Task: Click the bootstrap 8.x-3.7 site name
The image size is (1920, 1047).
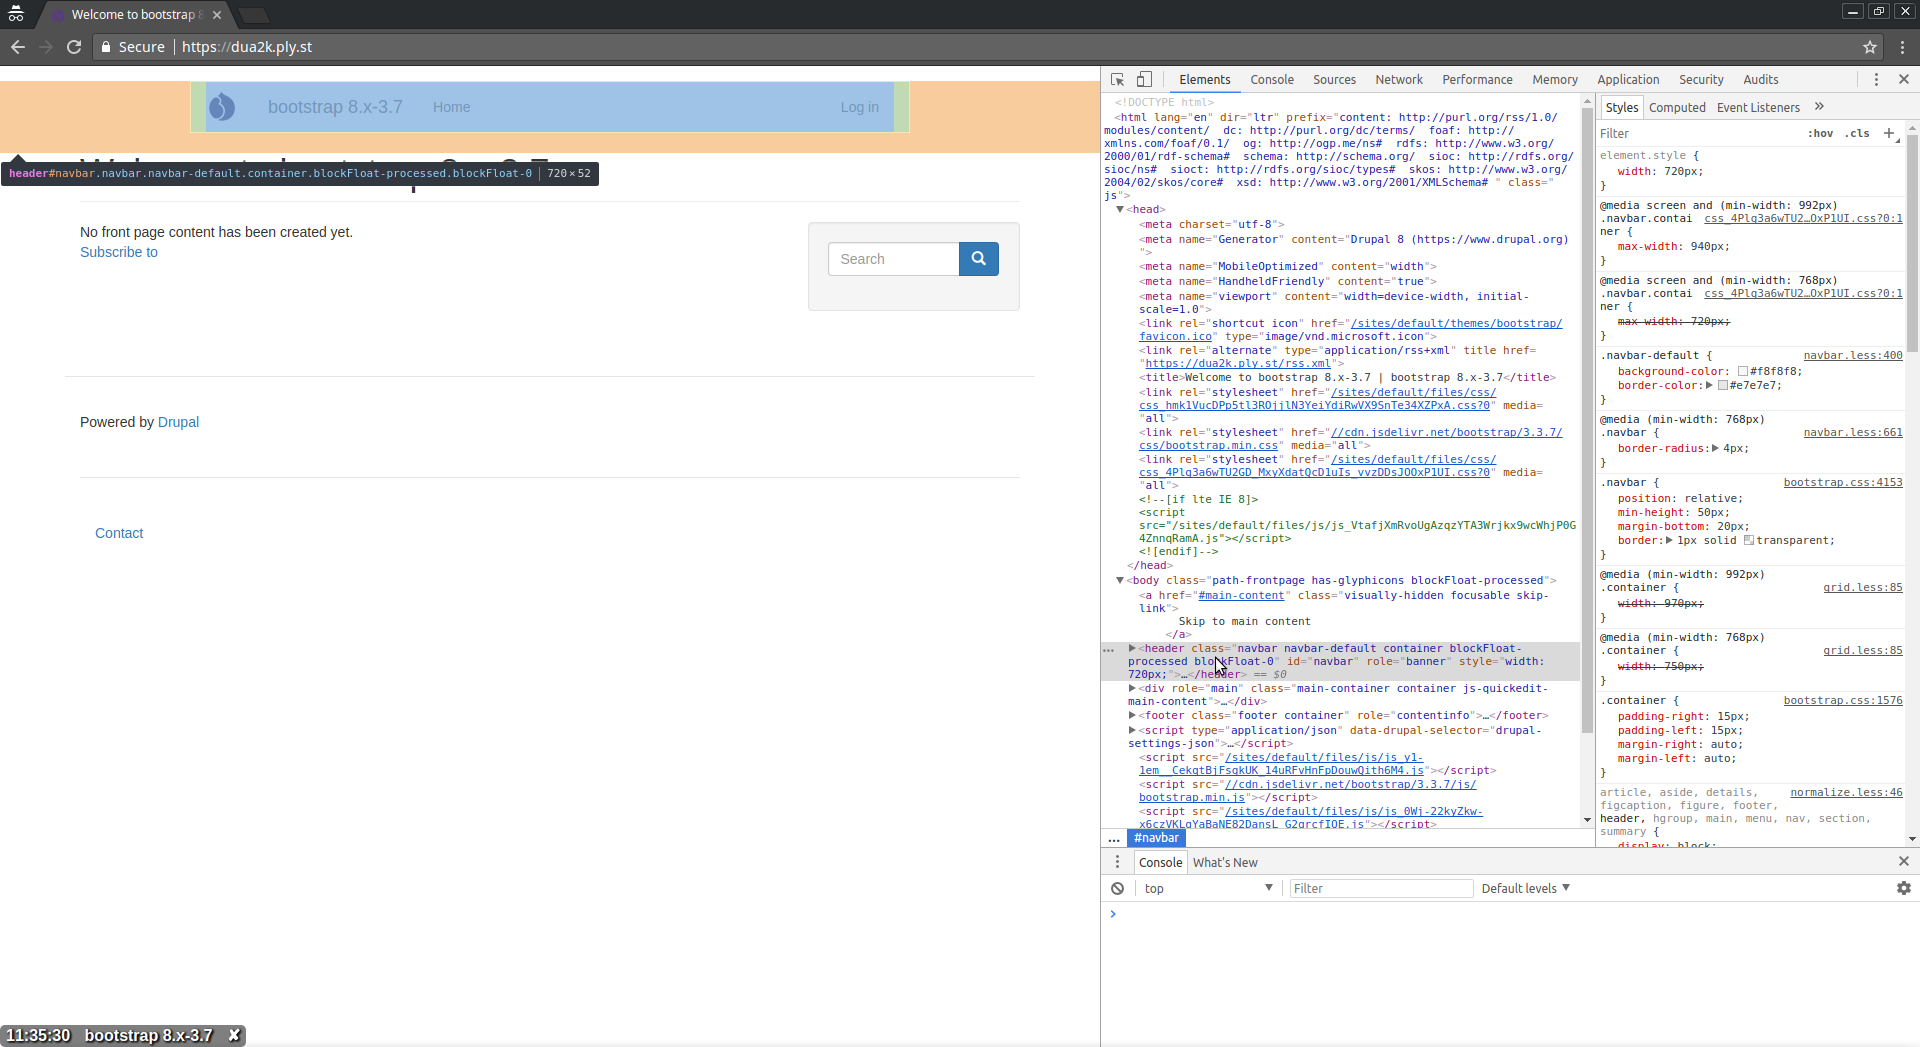Action: point(335,107)
